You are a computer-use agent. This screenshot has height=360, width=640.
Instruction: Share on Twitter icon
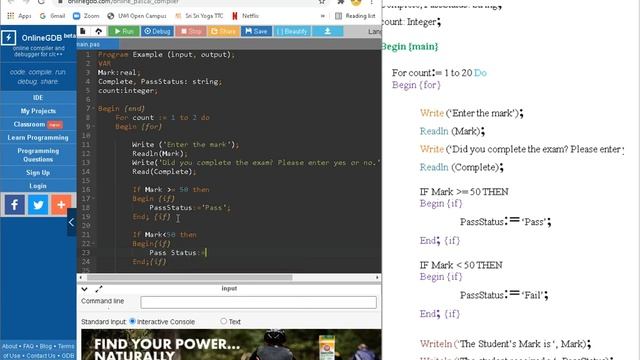tap(38, 204)
